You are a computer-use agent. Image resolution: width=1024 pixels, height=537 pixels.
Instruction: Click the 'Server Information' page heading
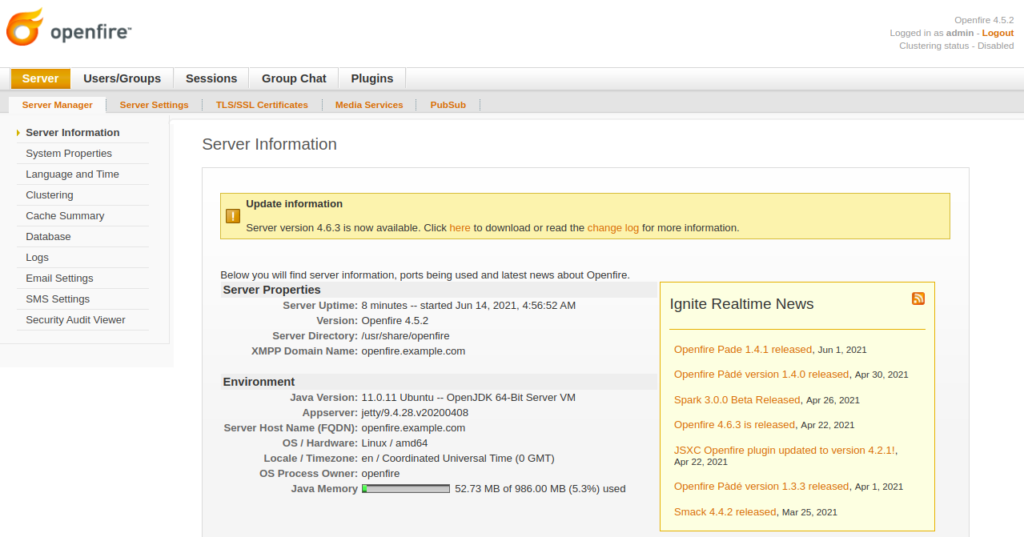269,144
